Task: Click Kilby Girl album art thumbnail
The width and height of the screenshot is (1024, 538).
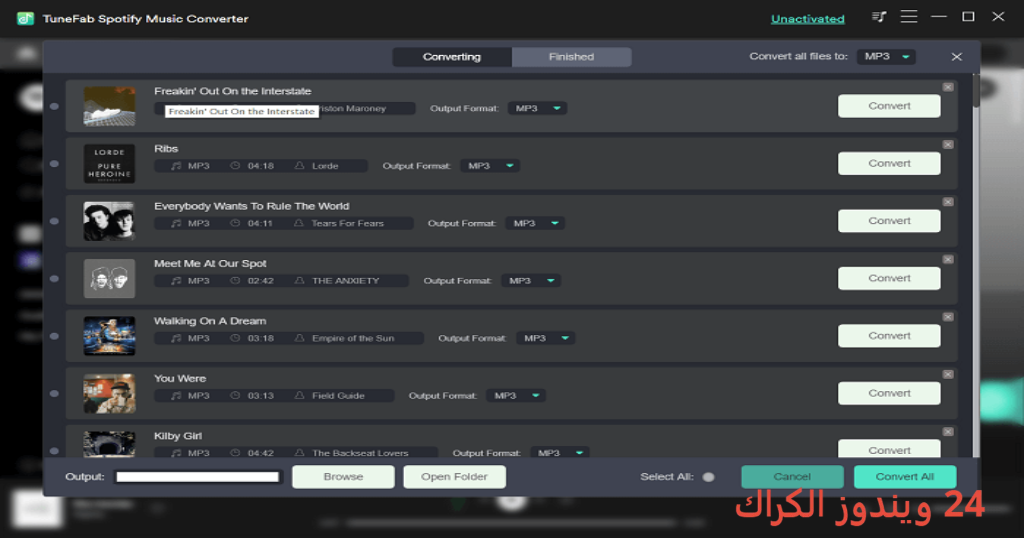Action: click(109, 443)
